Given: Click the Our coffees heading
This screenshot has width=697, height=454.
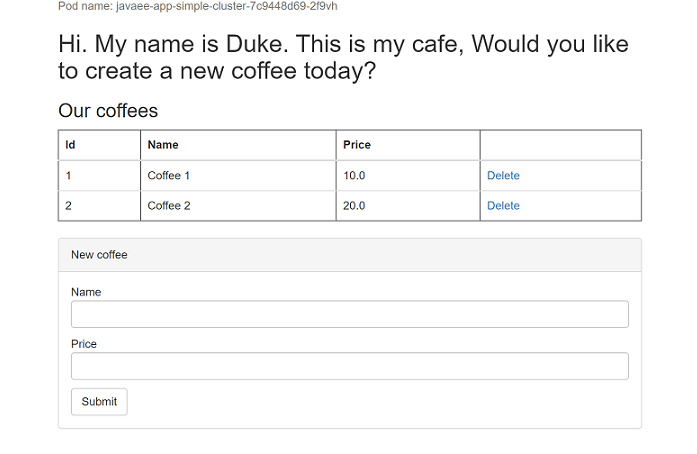Looking at the screenshot, I should (108, 111).
